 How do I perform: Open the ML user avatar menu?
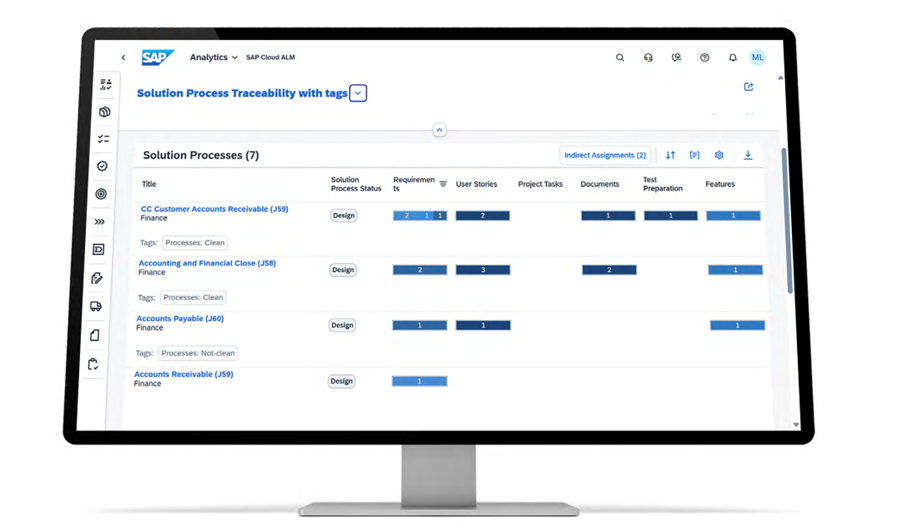click(x=757, y=57)
